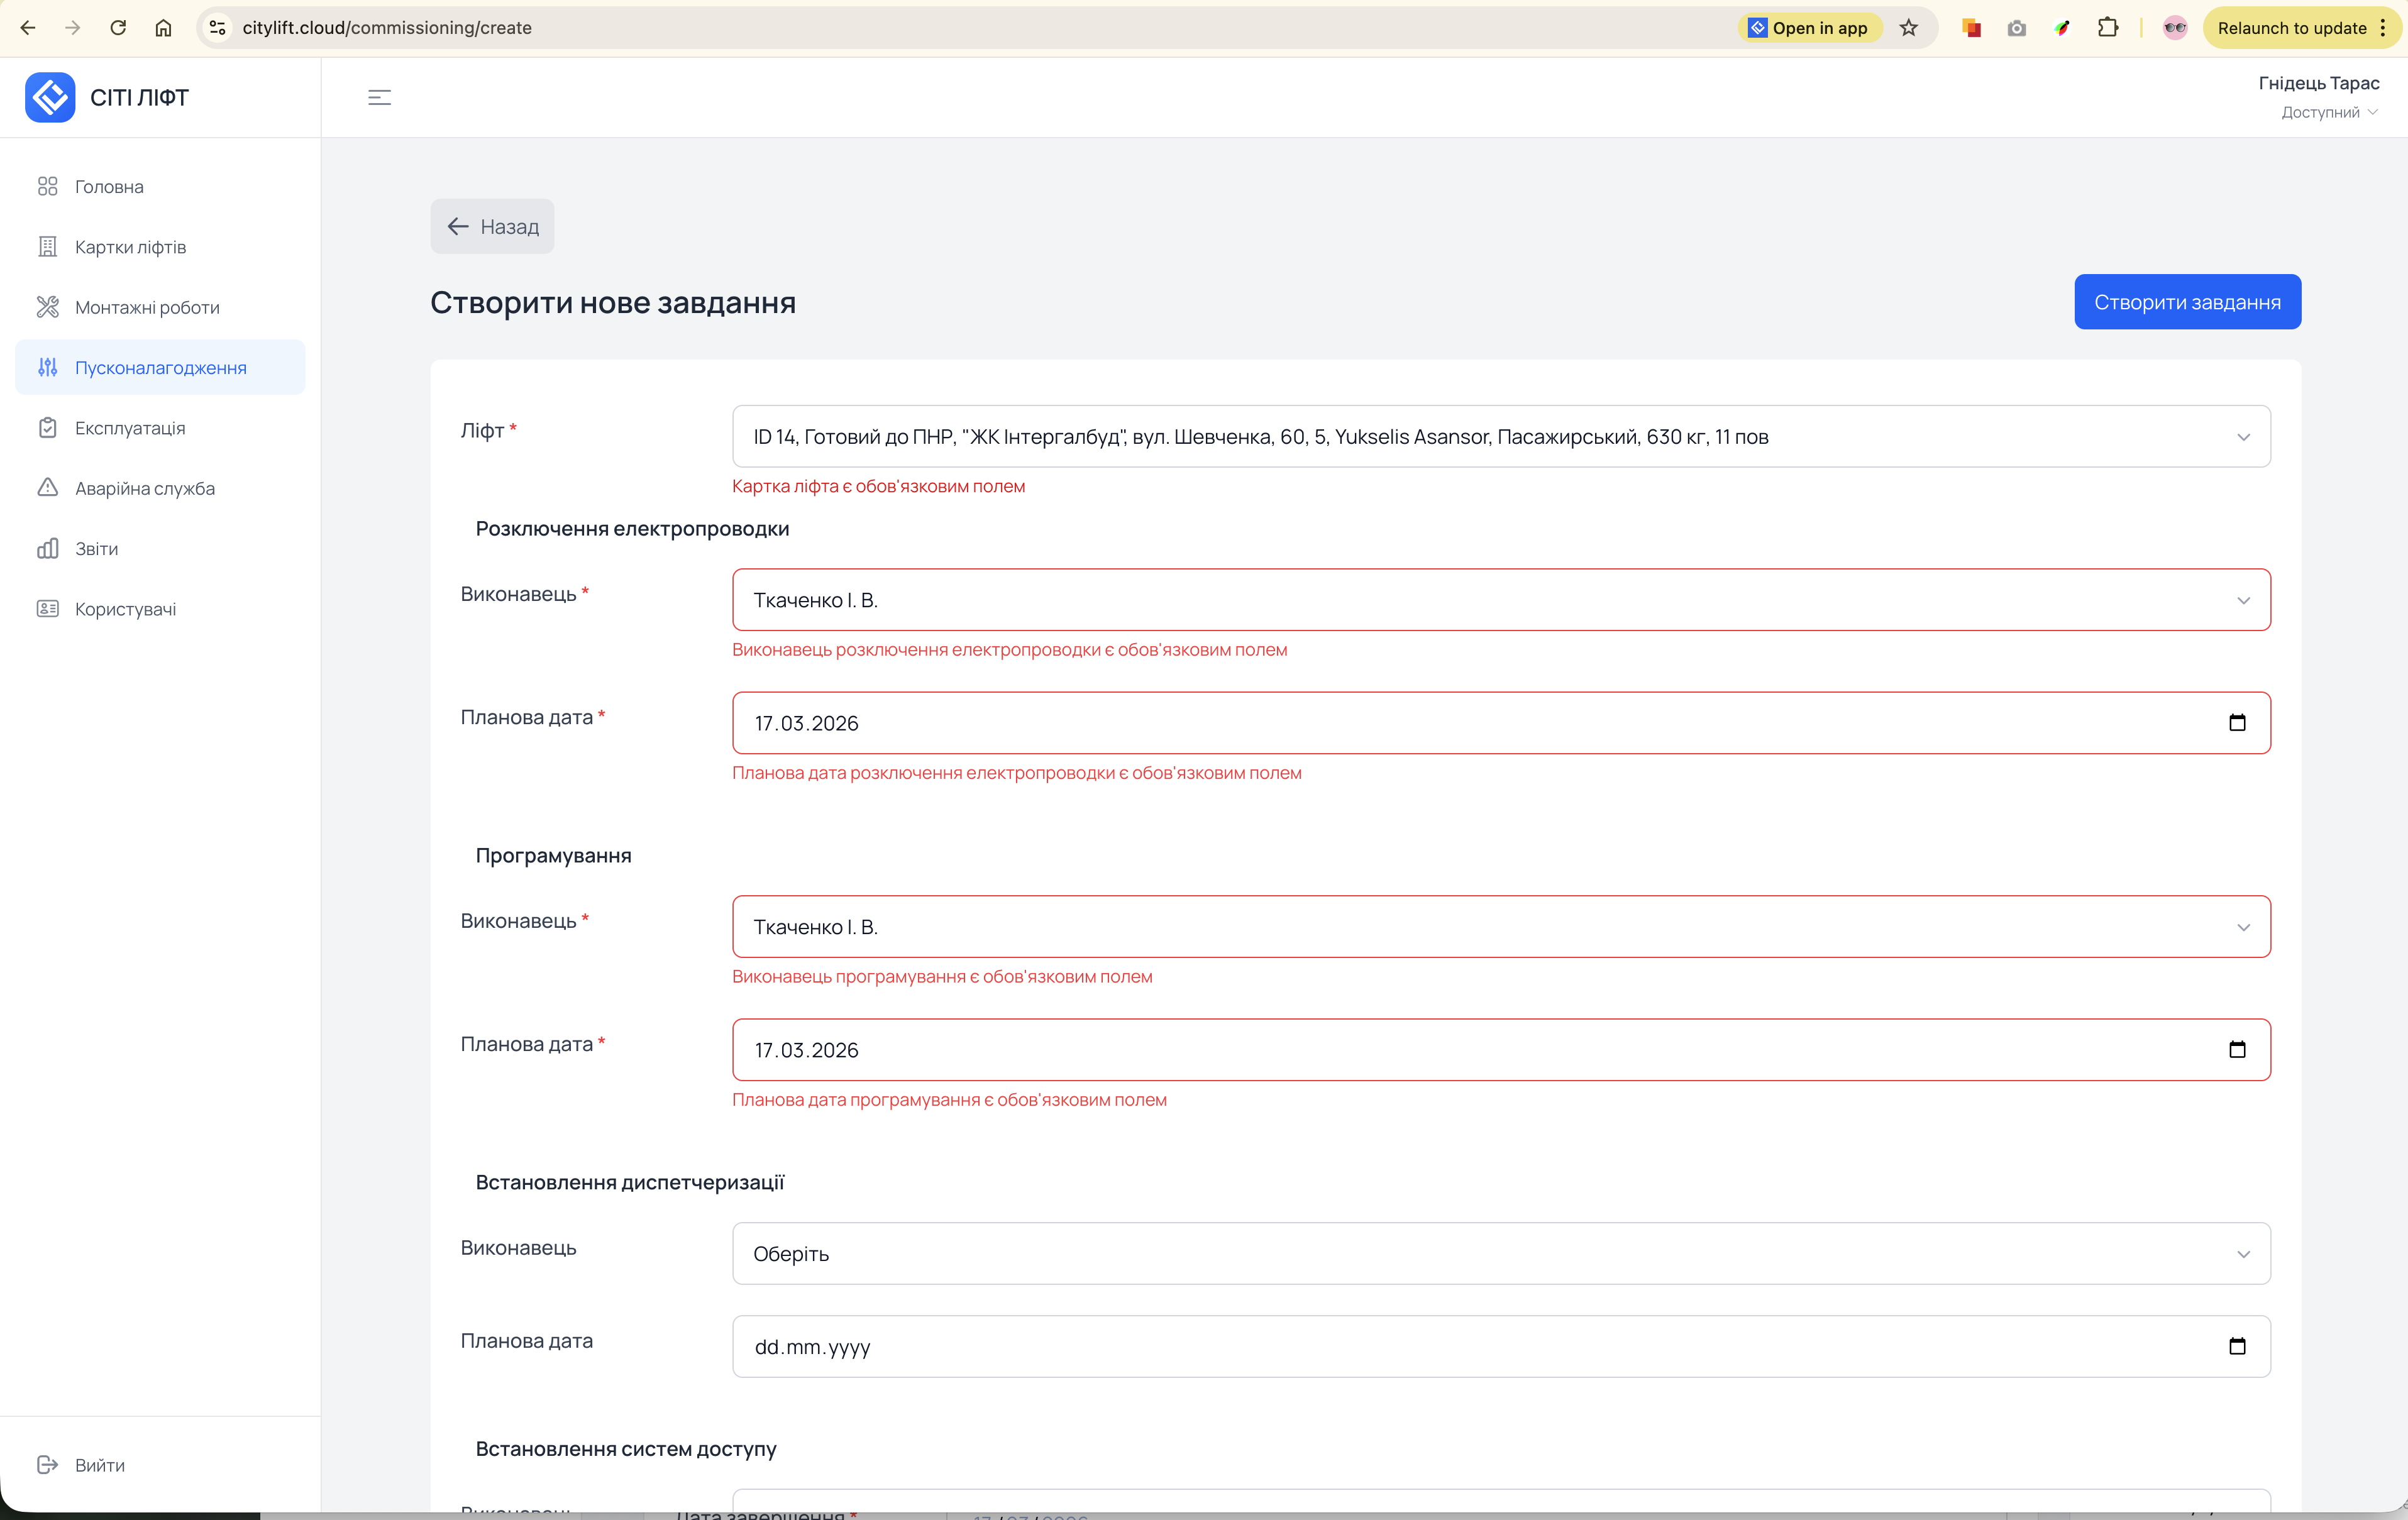2408x1520 pixels.
Task: Open Монтажні роботи section
Action: 147,307
